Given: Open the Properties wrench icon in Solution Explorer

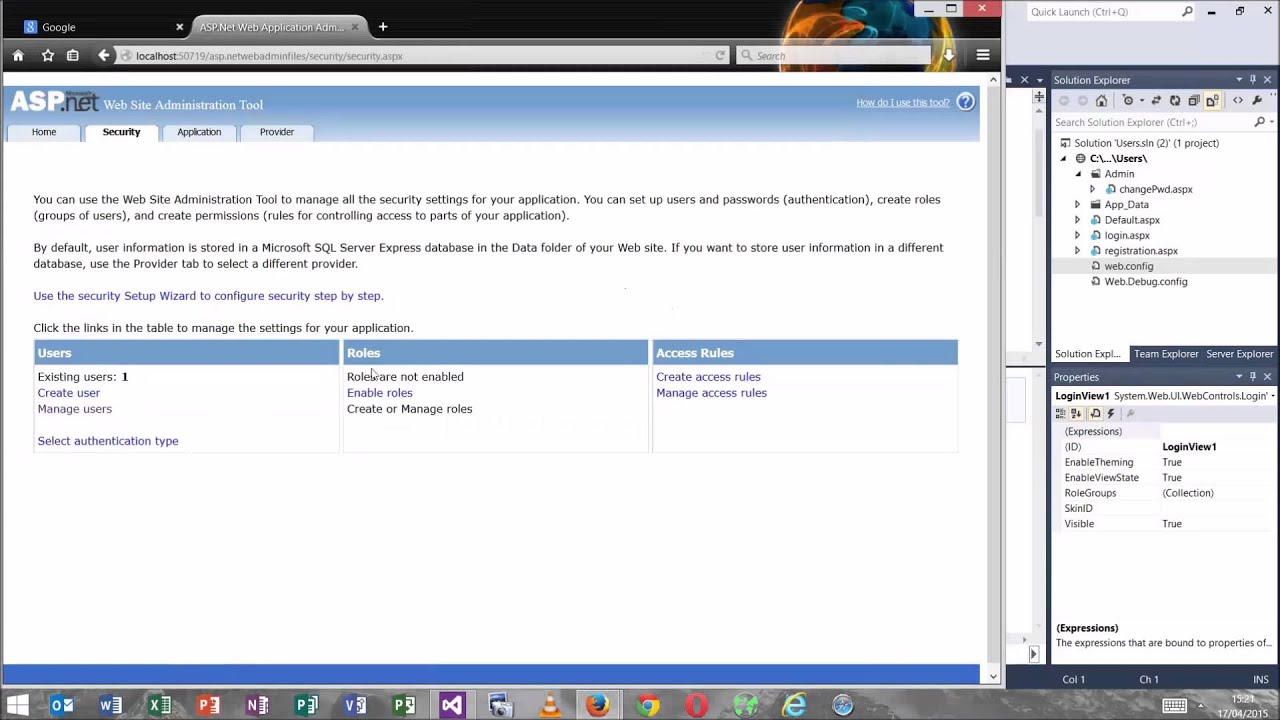Looking at the screenshot, I should (1257, 101).
